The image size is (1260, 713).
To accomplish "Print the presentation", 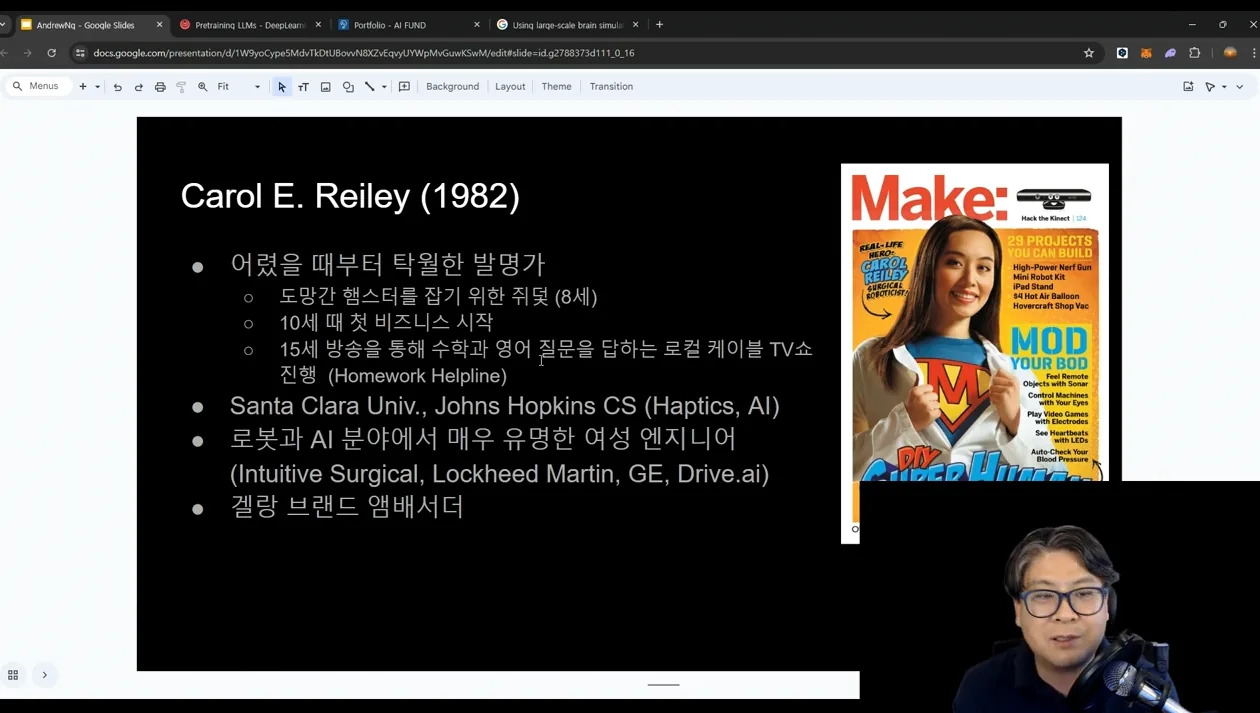I will click(160, 87).
